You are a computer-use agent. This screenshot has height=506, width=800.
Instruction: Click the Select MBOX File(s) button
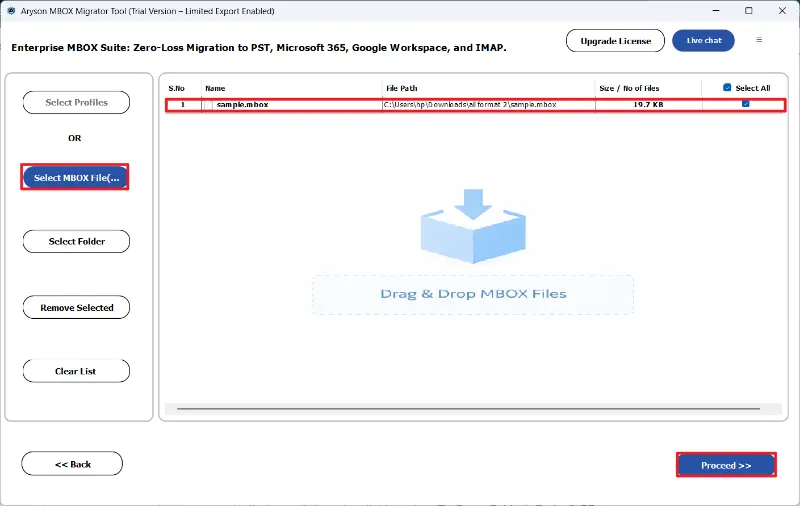[75, 178]
